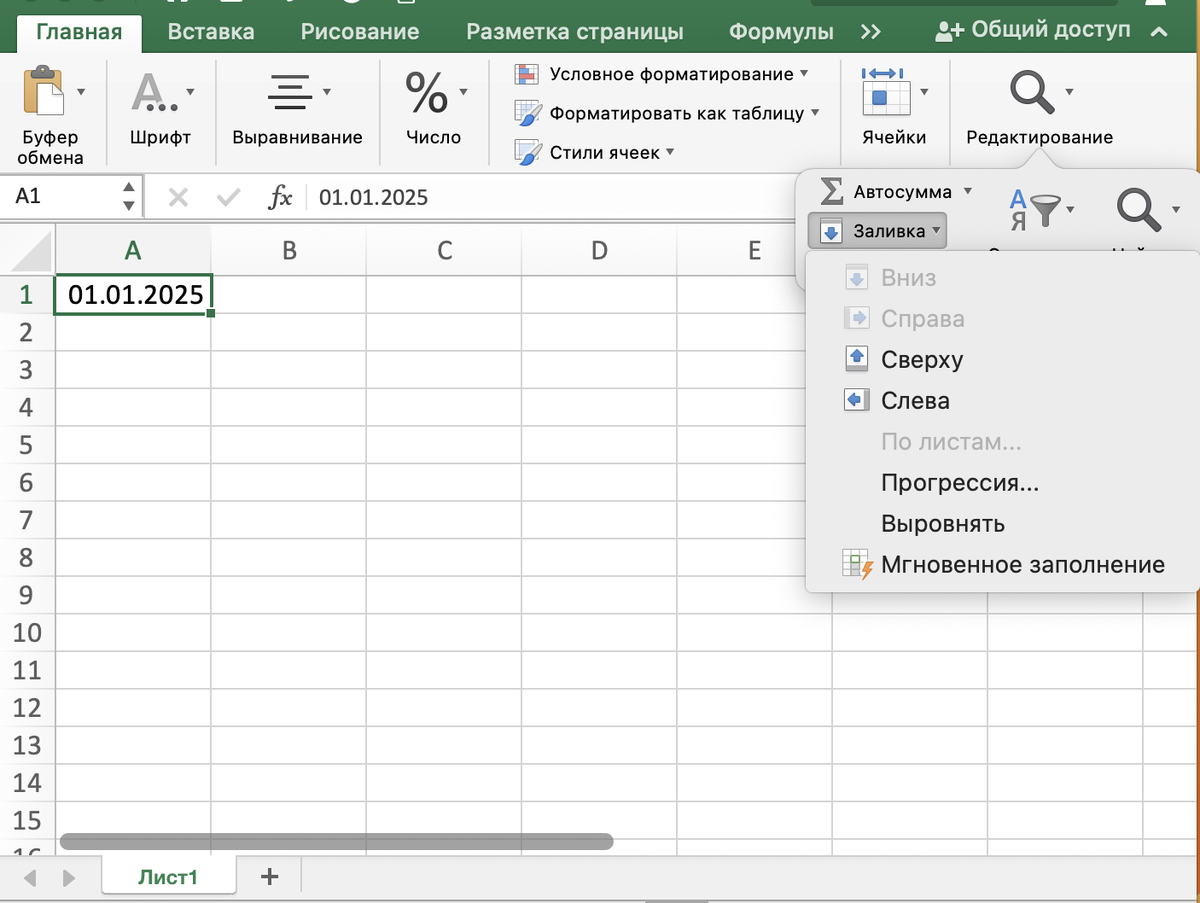Show more ribbon tabs chevron
This screenshot has width=1200, height=903.
click(x=871, y=31)
